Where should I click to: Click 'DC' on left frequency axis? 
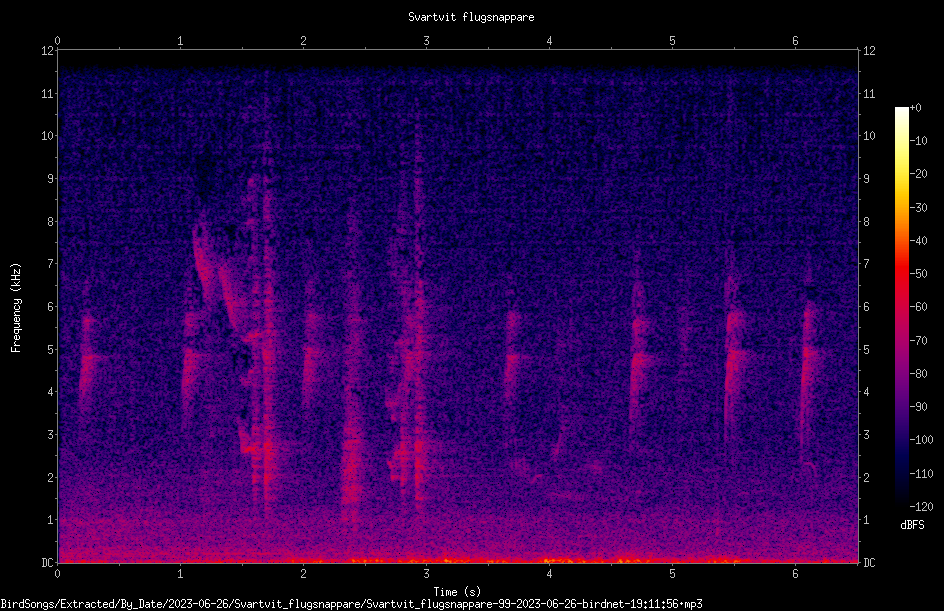click(x=48, y=563)
